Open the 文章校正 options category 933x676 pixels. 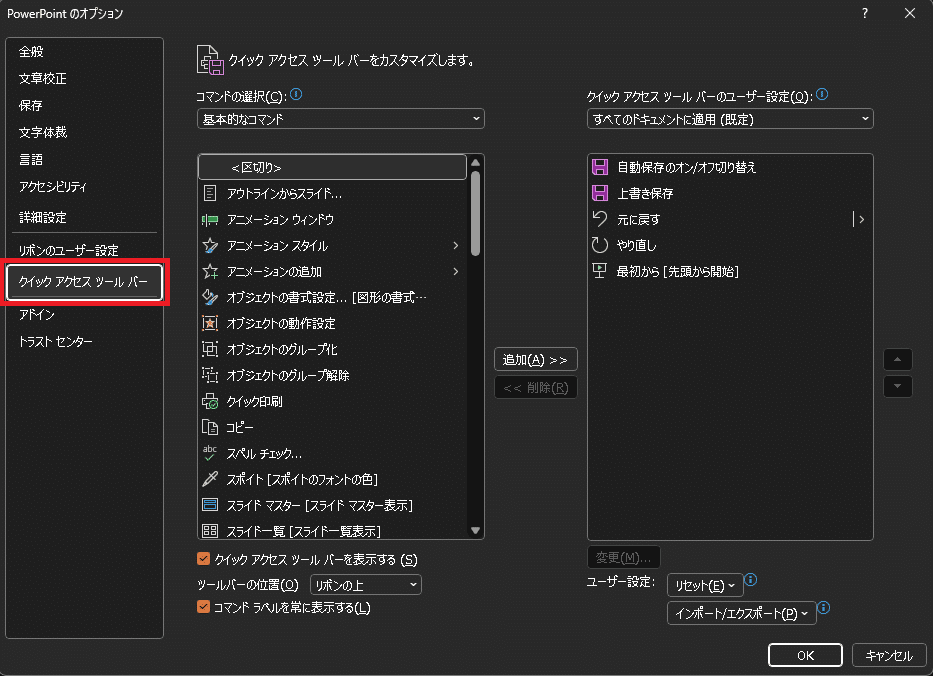pos(43,79)
